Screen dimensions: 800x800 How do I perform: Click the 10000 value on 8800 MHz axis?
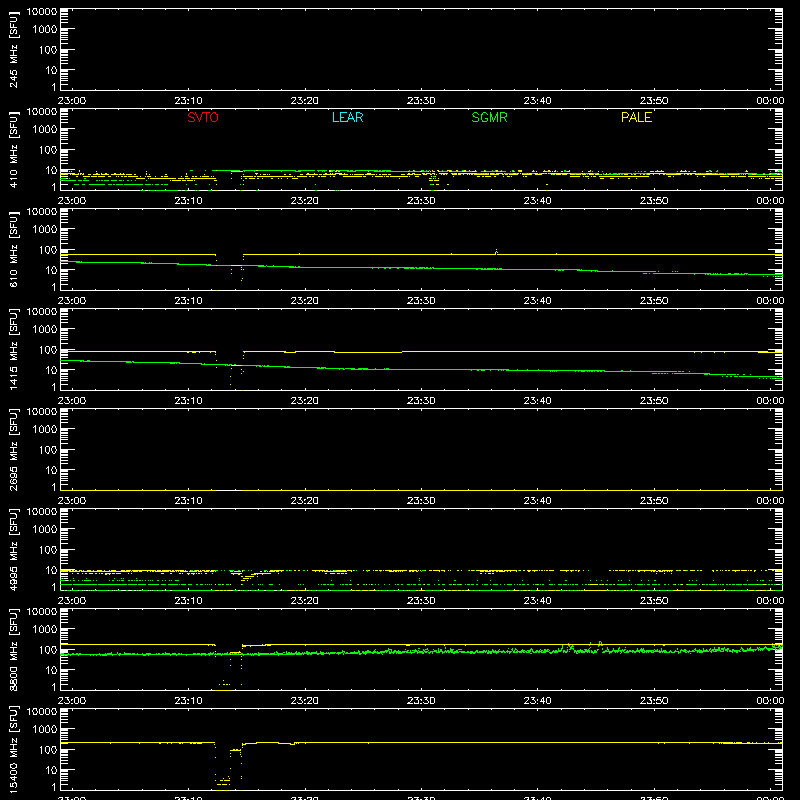(42, 612)
